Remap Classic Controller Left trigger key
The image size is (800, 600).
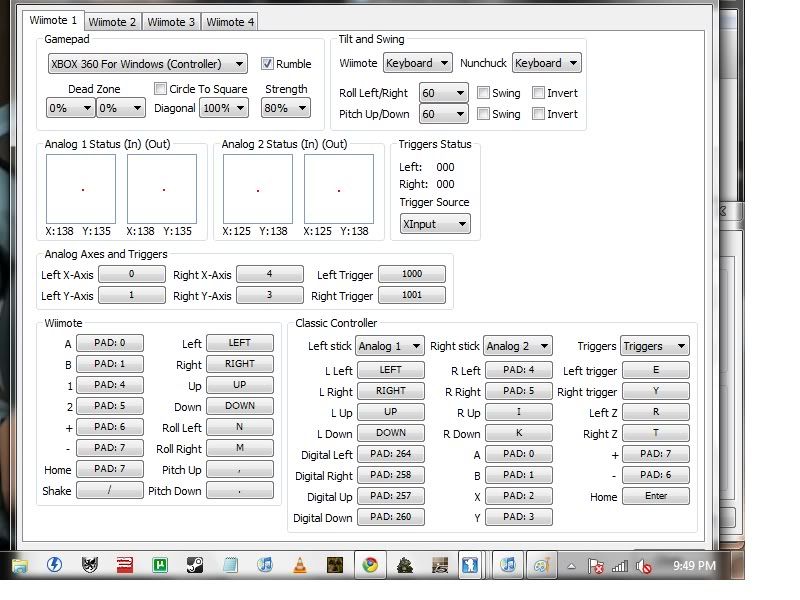[x=656, y=370]
